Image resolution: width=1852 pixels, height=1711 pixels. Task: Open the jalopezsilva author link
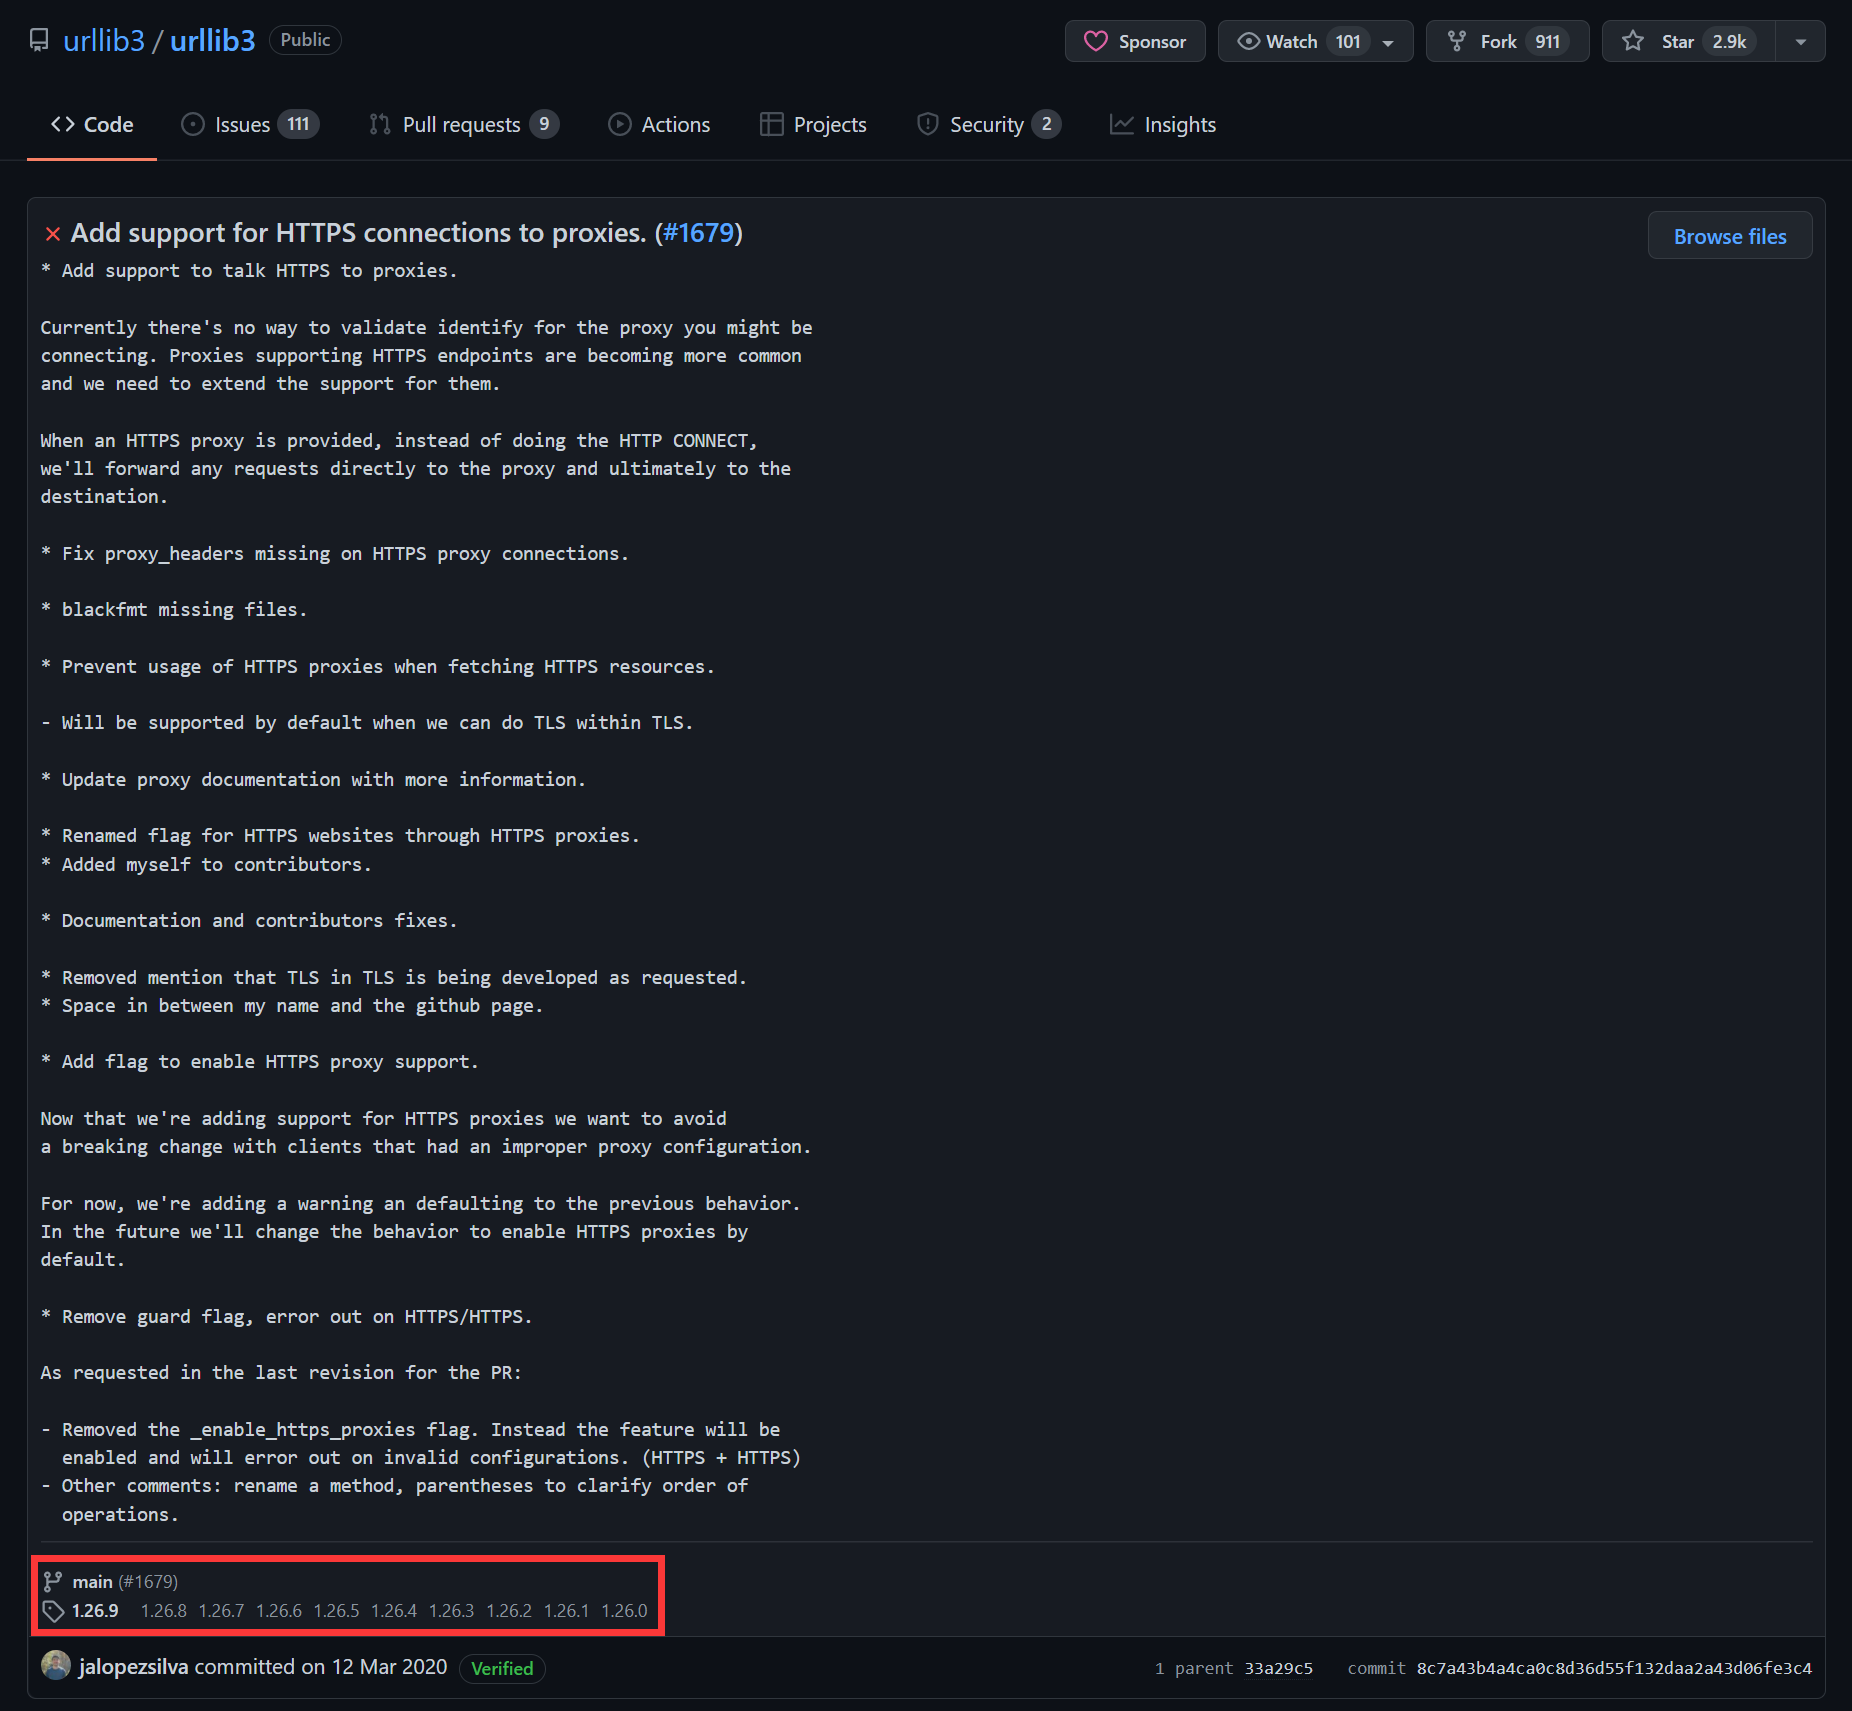click(x=133, y=1667)
